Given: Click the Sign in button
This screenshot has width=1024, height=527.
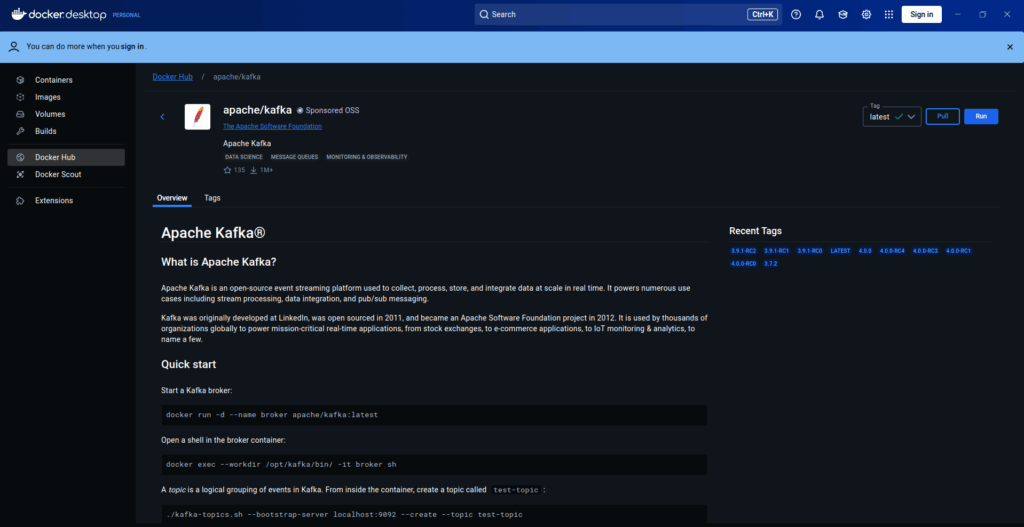Looking at the screenshot, I should 921,14.
